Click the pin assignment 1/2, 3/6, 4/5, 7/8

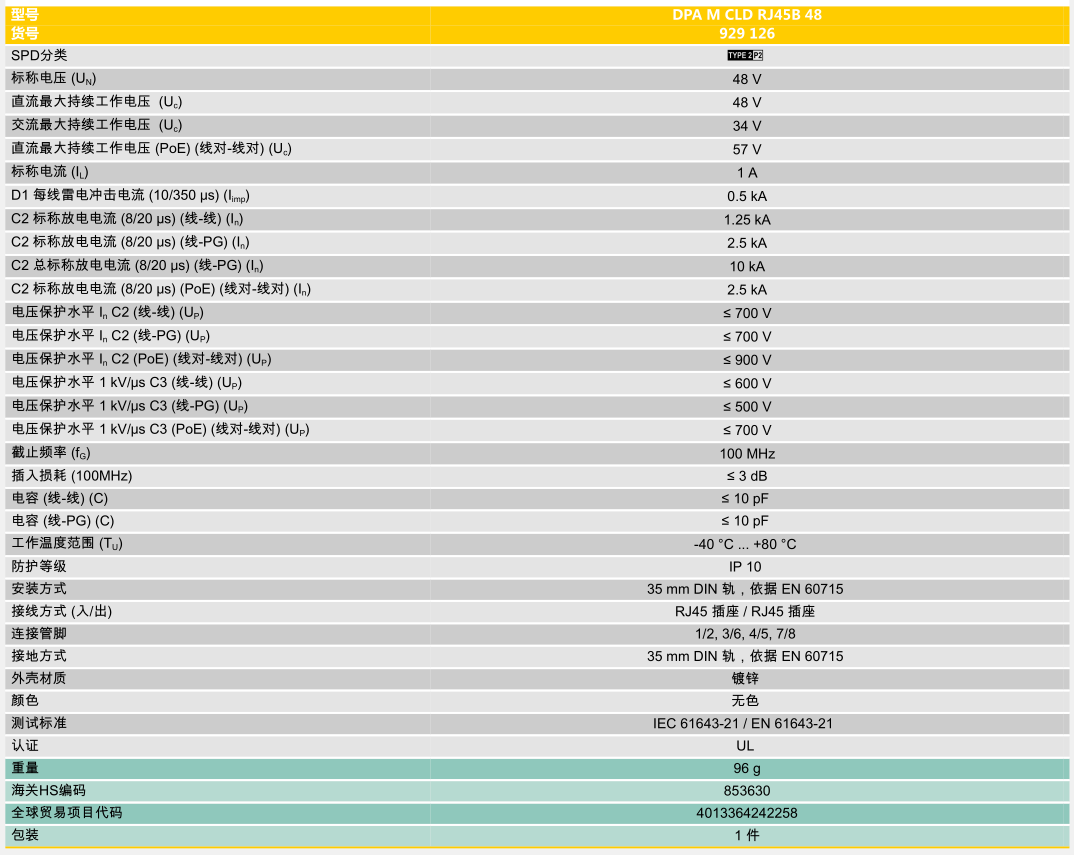click(x=746, y=634)
